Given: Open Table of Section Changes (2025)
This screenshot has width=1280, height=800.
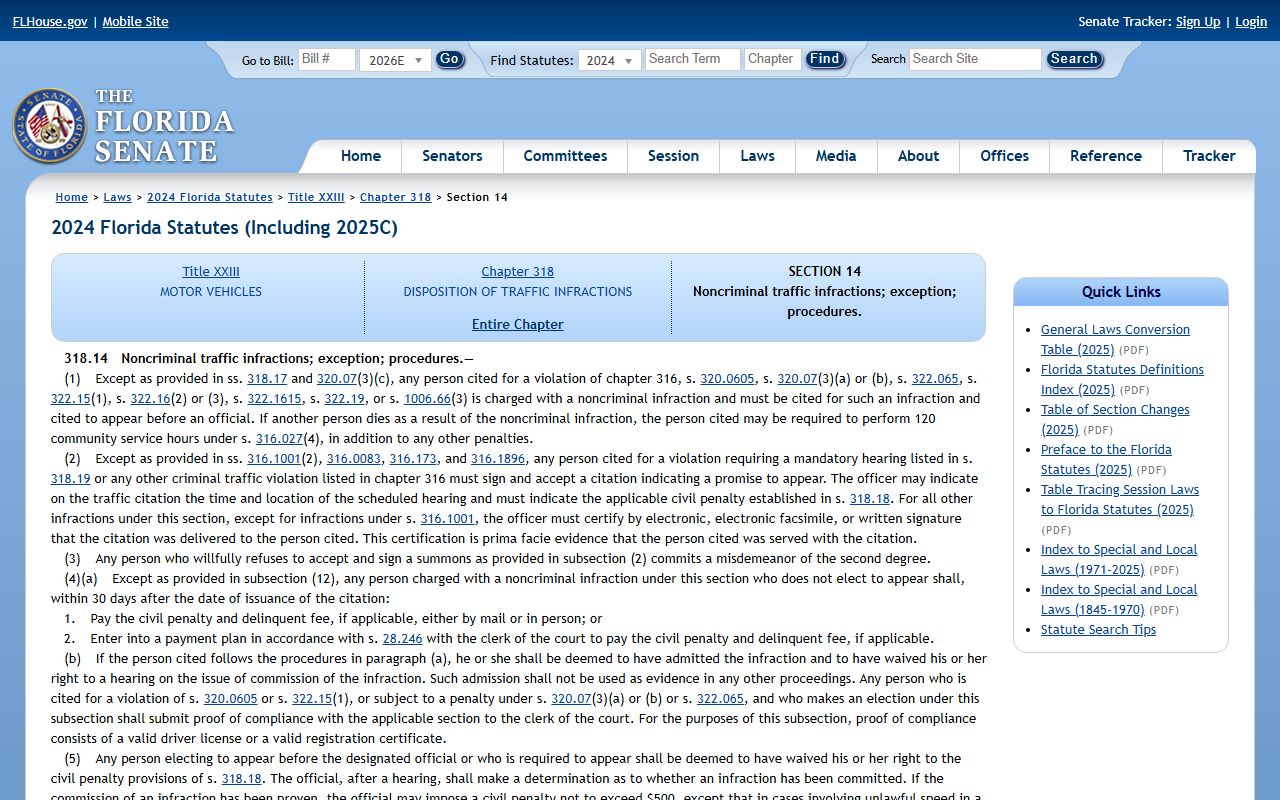Looking at the screenshot, I should pyautogui.click(x=1115, y=419).
